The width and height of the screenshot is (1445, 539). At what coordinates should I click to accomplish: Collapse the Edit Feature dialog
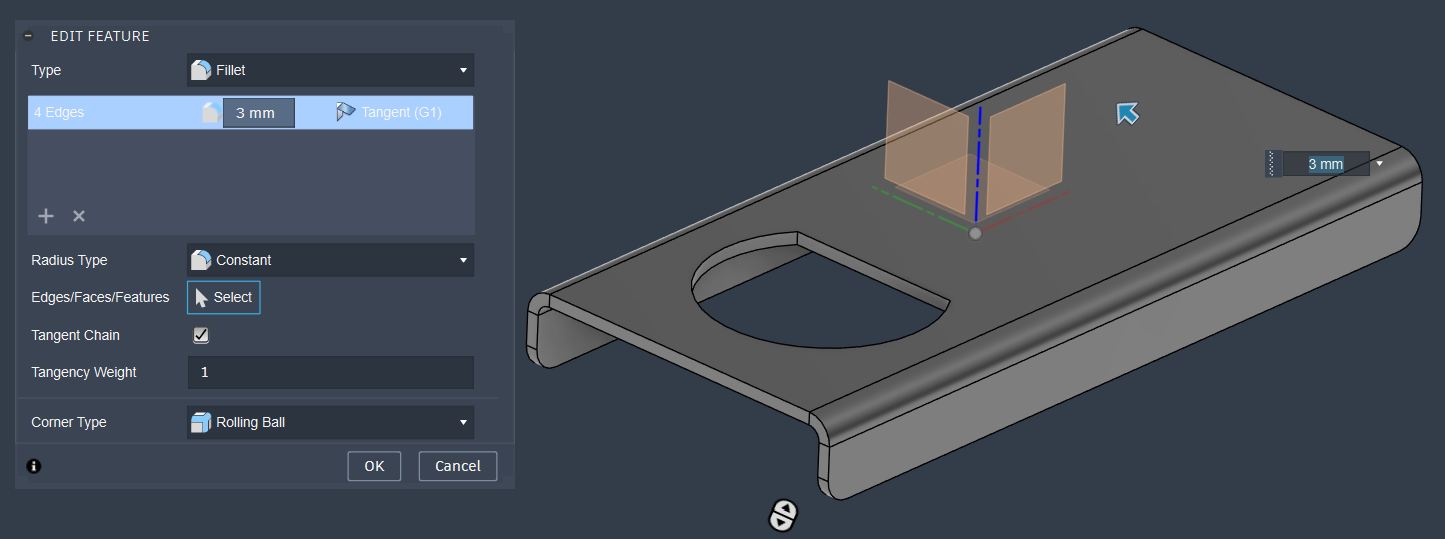click(29, 36)
